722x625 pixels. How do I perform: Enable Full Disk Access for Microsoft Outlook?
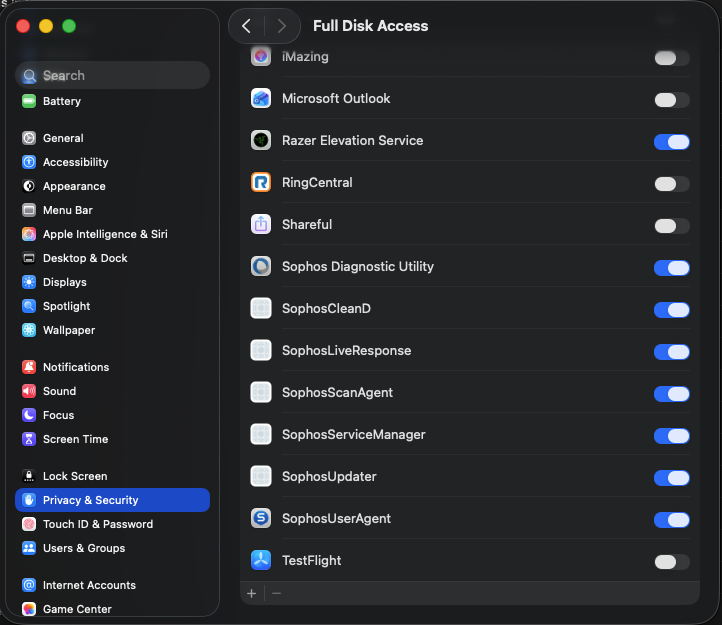click(x=671, y=100)
